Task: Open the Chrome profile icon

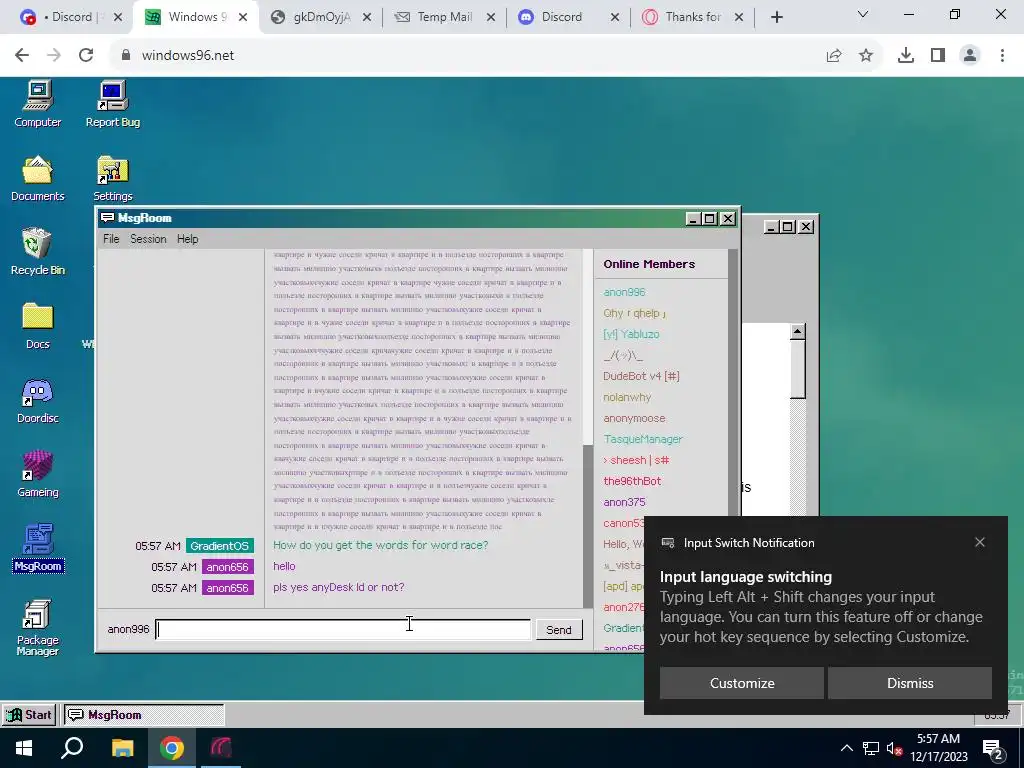Action: pos(970,56)
